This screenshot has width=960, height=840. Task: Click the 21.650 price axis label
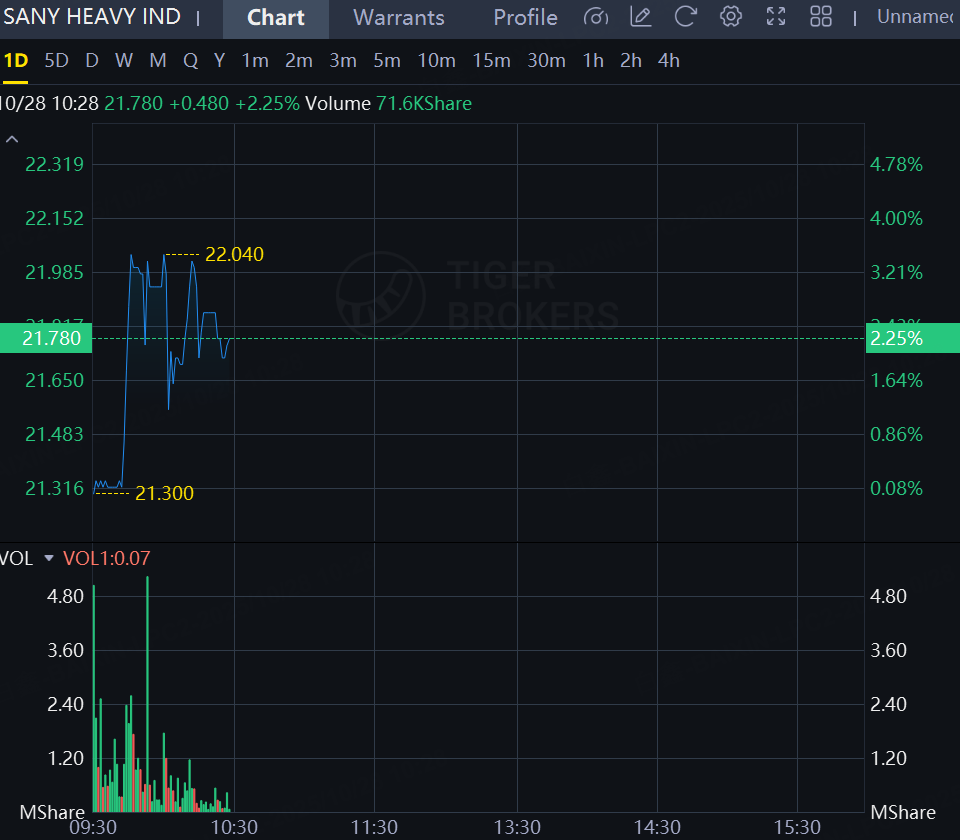54,380
